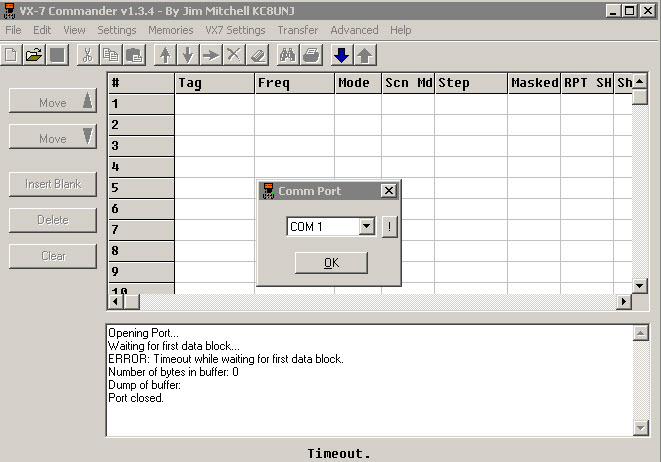The height and width of the screenshot is (462, 661).
Task: Click the VX-7 Commander title bar app icon
Action: point(9,11)
